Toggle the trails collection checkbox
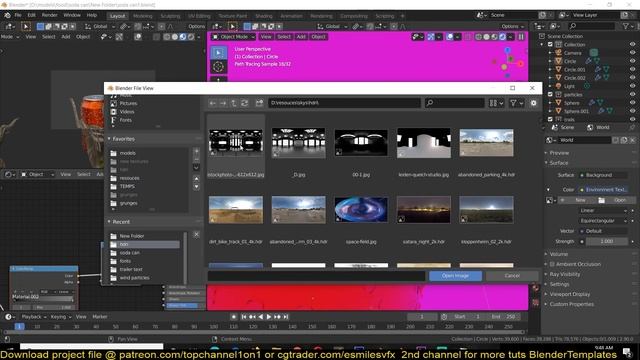640x360 pixels. point(550,119)
